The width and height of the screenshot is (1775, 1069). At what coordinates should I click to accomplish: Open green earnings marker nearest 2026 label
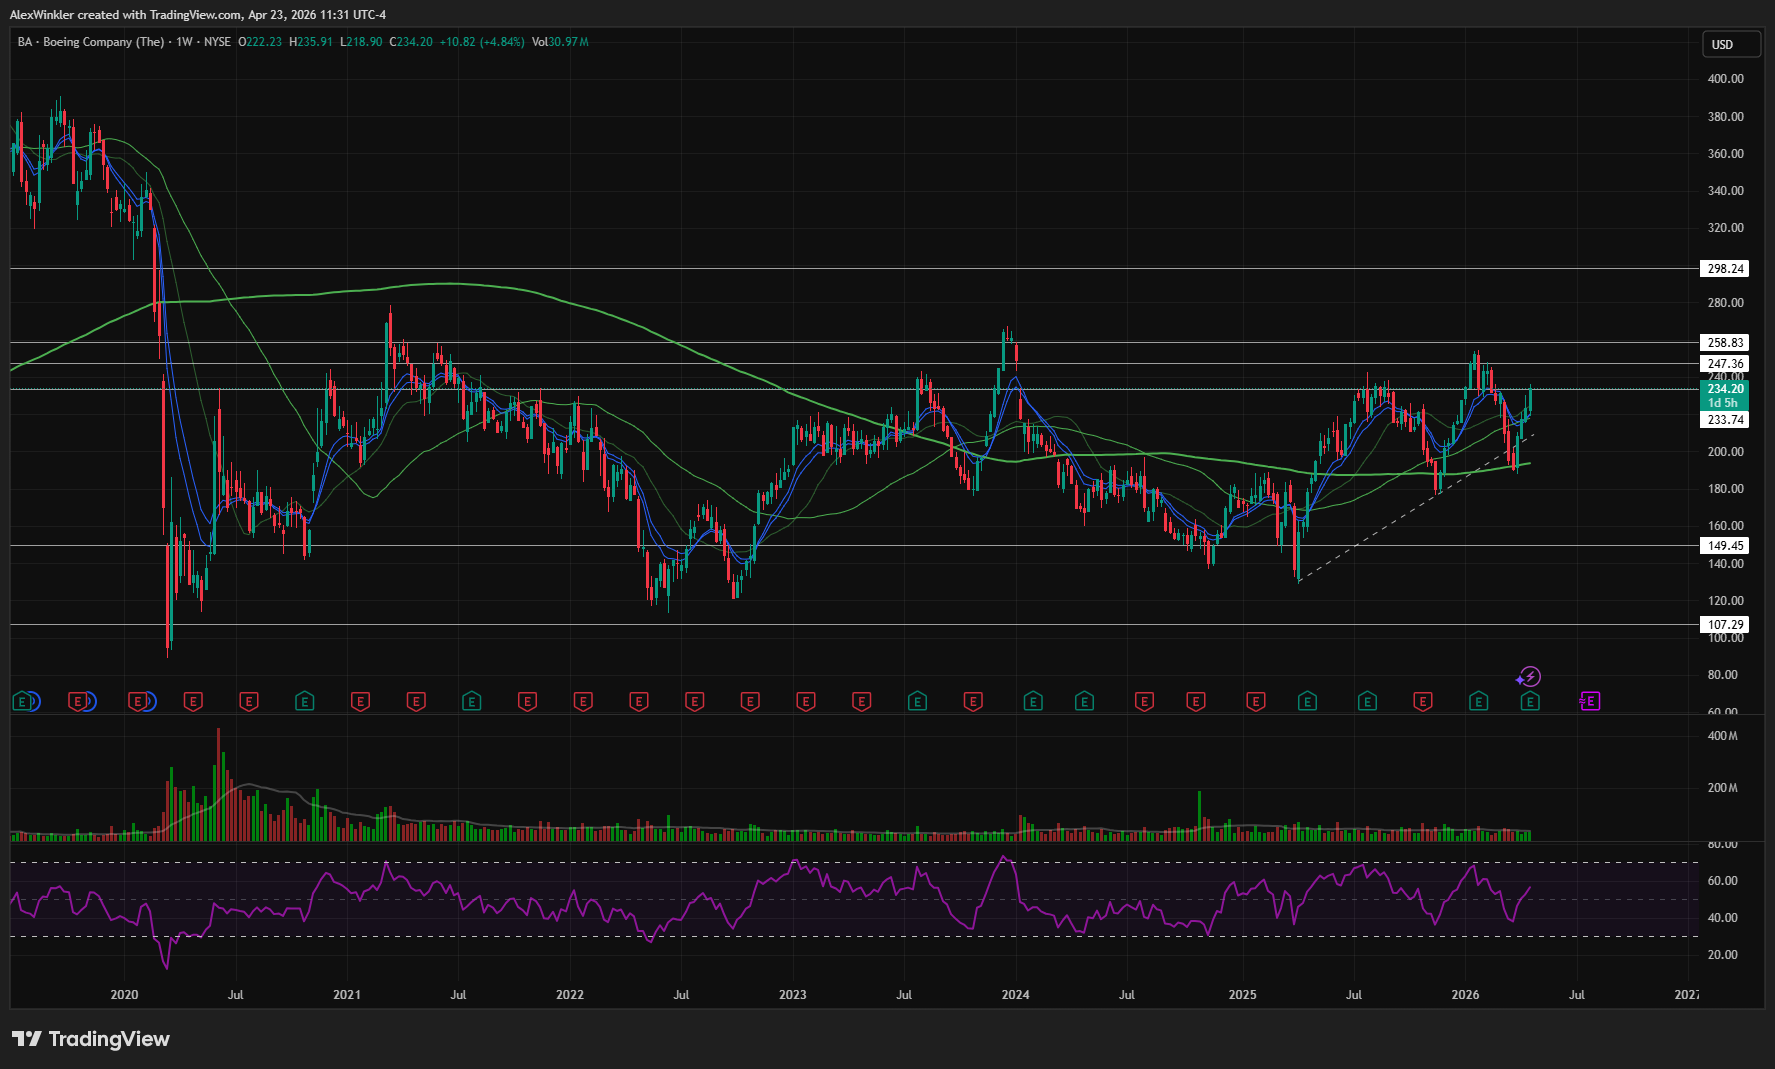pyautogui.click(x=1478, y=702)
